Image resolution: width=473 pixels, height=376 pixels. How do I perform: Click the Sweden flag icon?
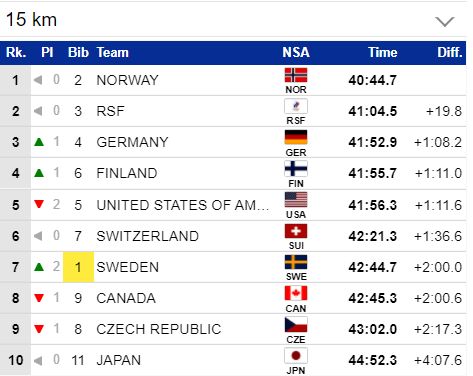[296, 262]
